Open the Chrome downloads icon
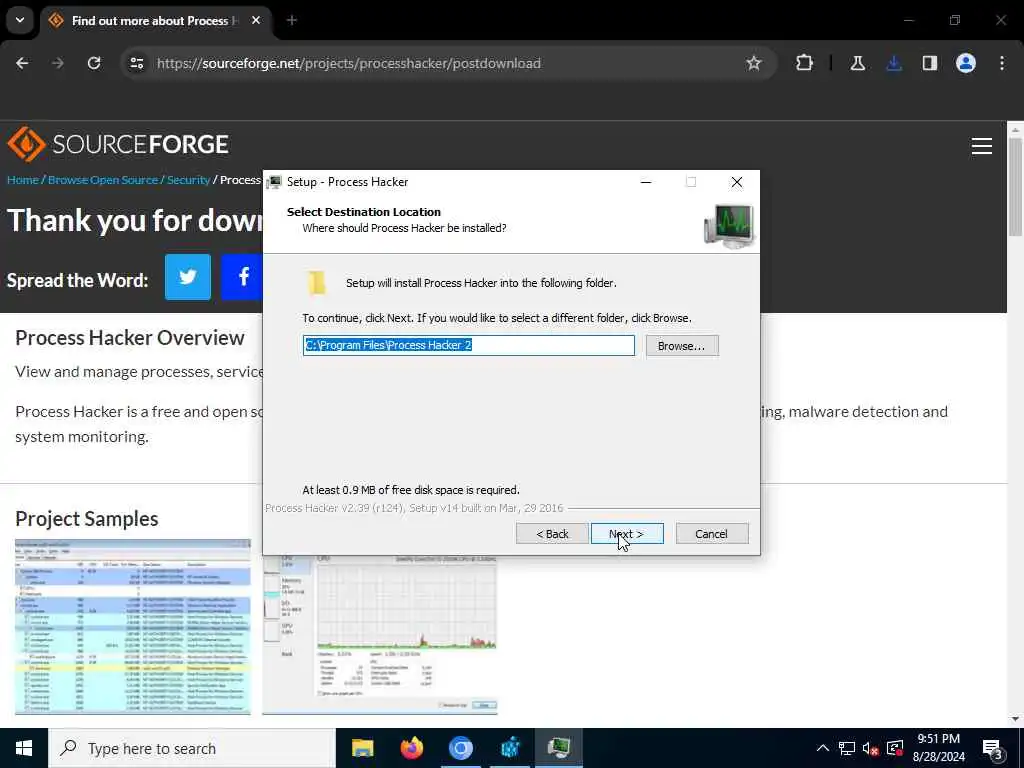 point(894,63)
